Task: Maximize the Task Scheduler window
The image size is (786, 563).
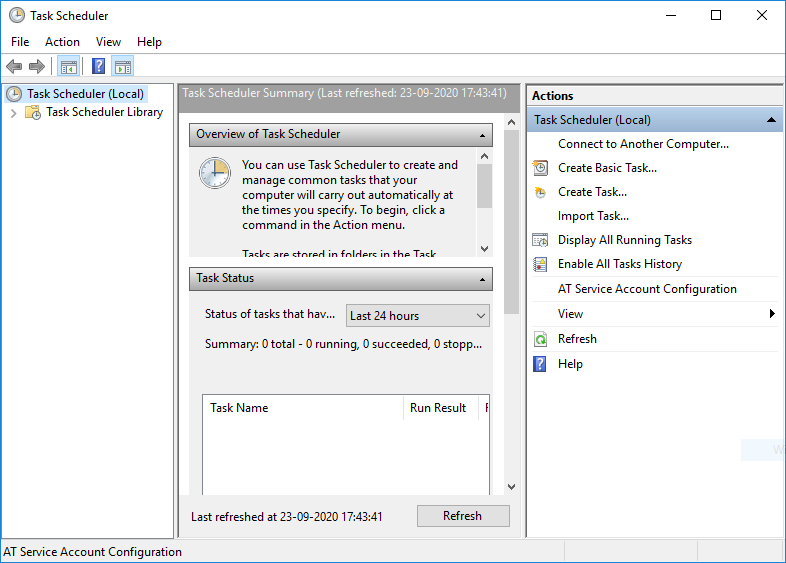Action: (x=716, y=16)
